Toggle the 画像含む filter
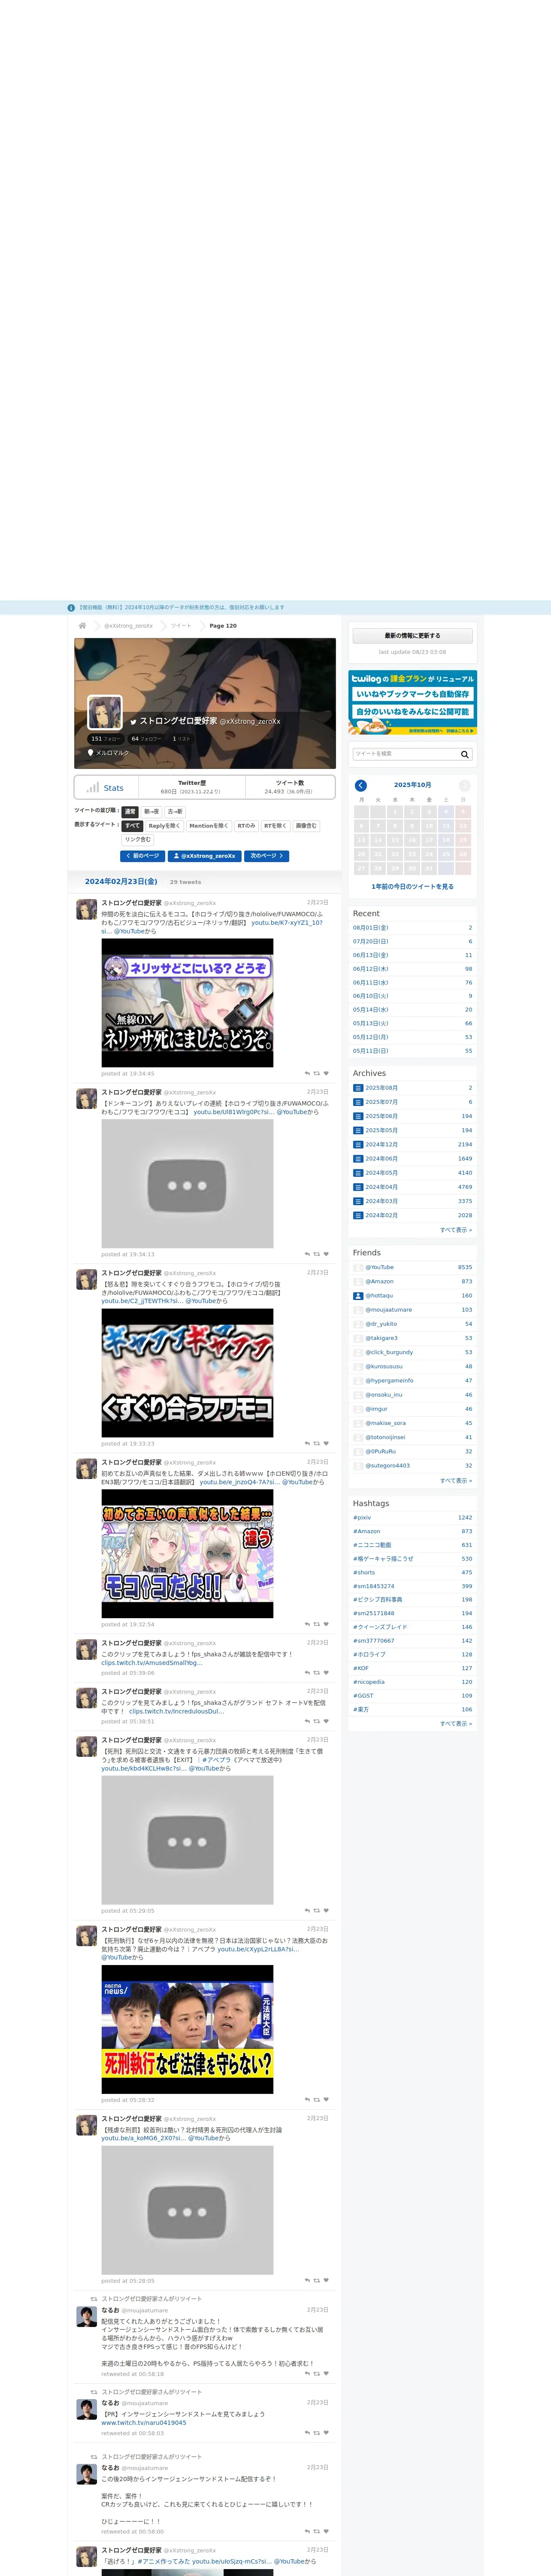Image resolution: width=551 pixels, height=2576 pixels. pos(306,825)
